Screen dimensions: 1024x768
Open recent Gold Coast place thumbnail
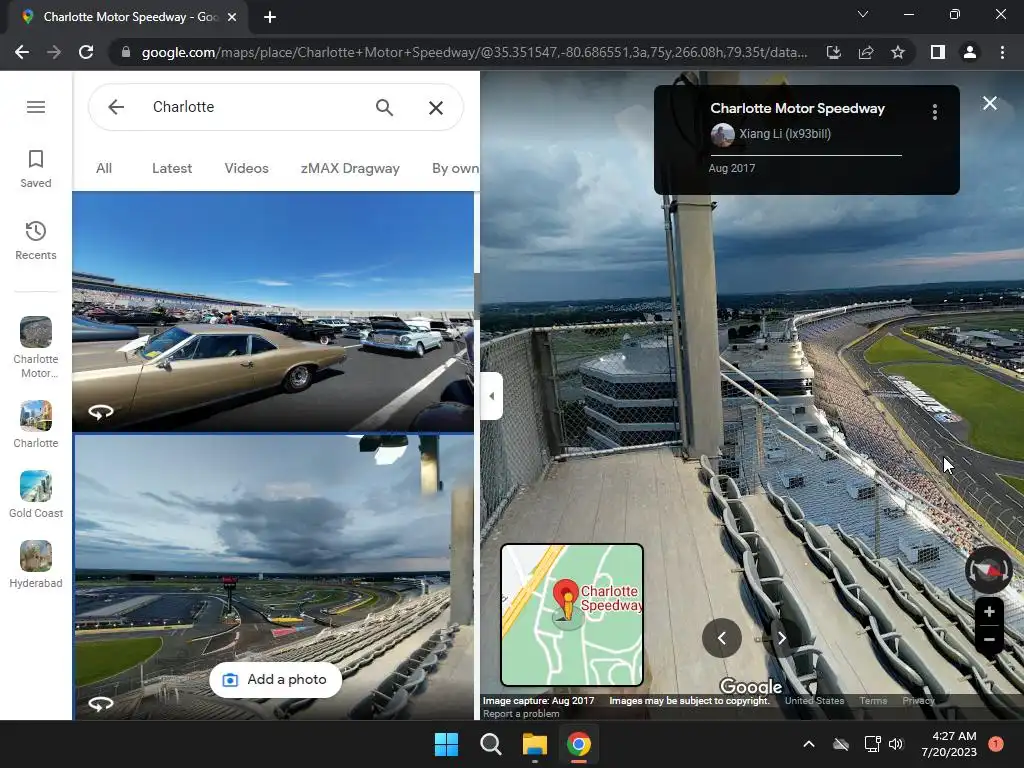point(36,494)
